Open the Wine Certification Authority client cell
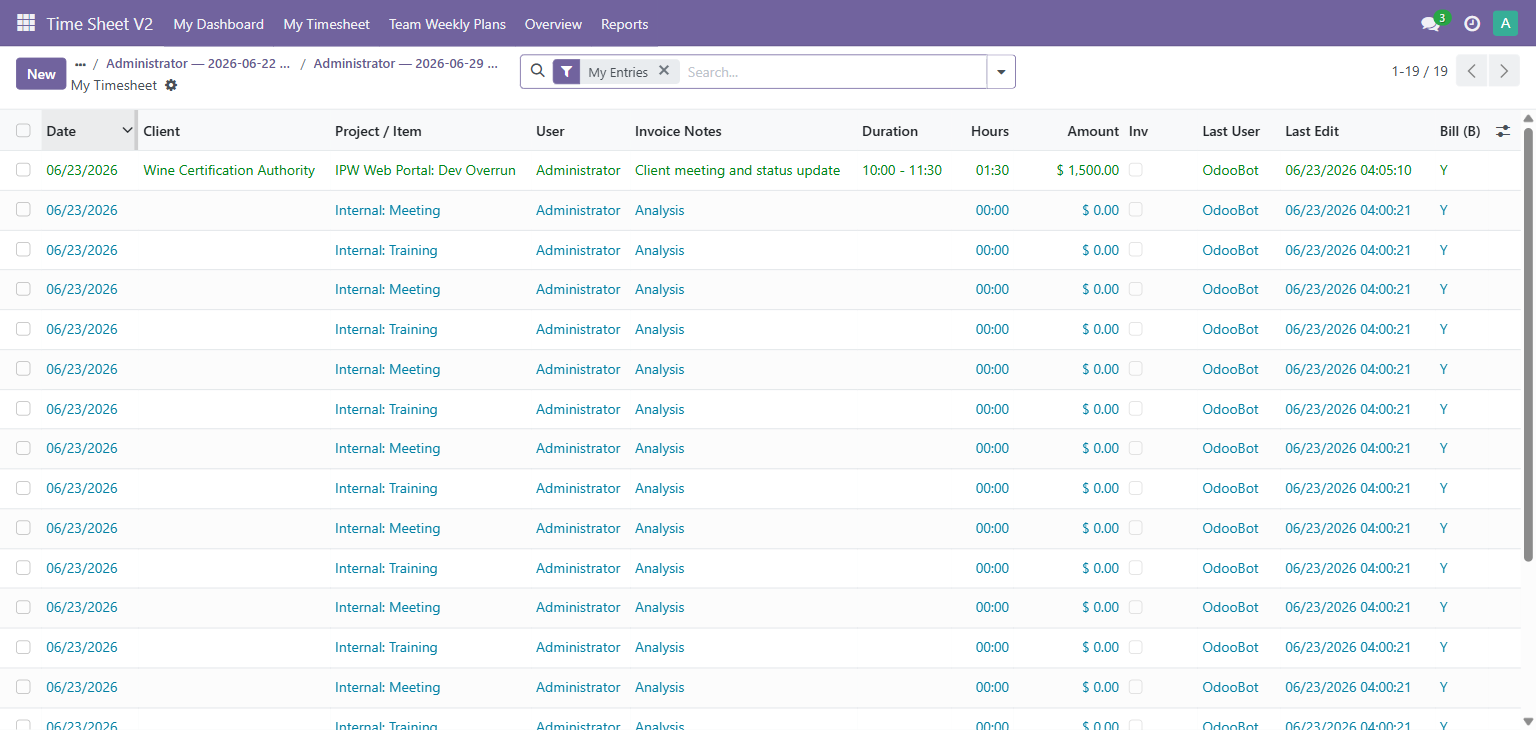1536x730 pixels. (229, 170)
